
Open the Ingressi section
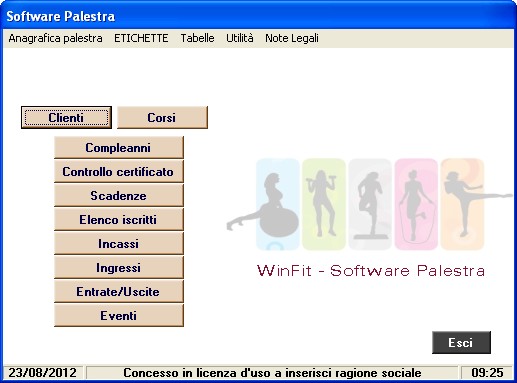119,267
